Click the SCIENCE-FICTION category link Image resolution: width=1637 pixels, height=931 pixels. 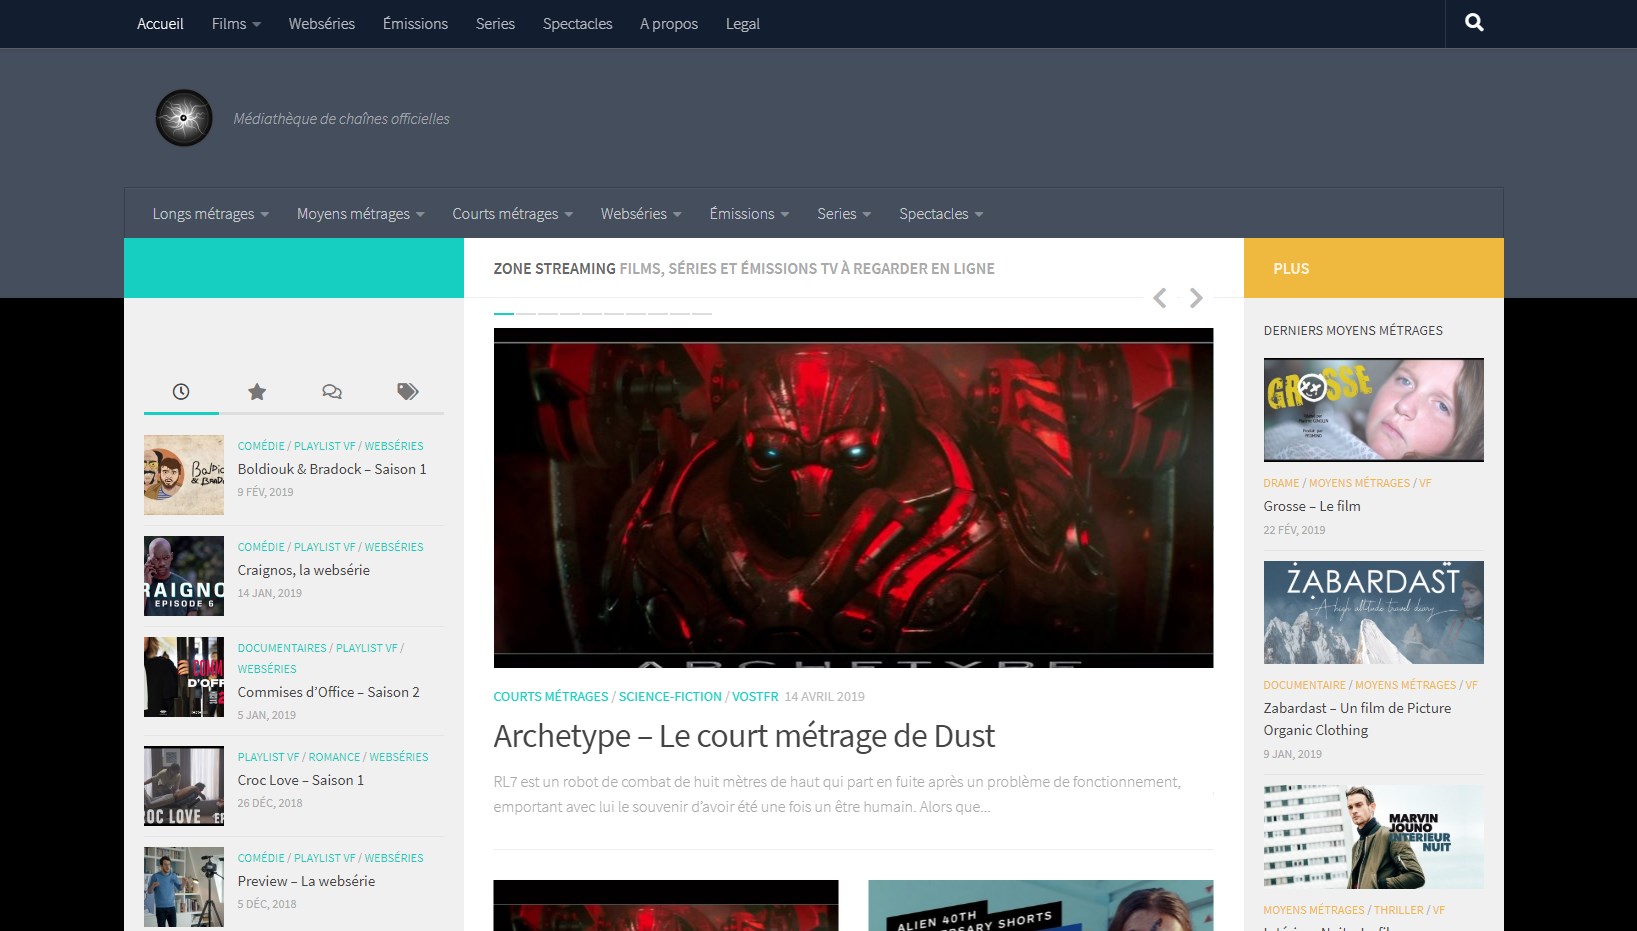(x=670, y=697)
